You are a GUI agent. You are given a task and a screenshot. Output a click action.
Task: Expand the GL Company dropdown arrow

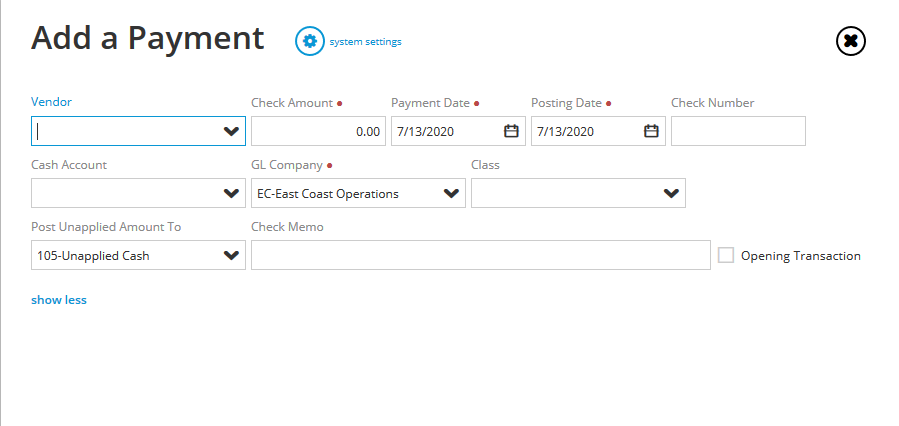(x=451, y=193)
